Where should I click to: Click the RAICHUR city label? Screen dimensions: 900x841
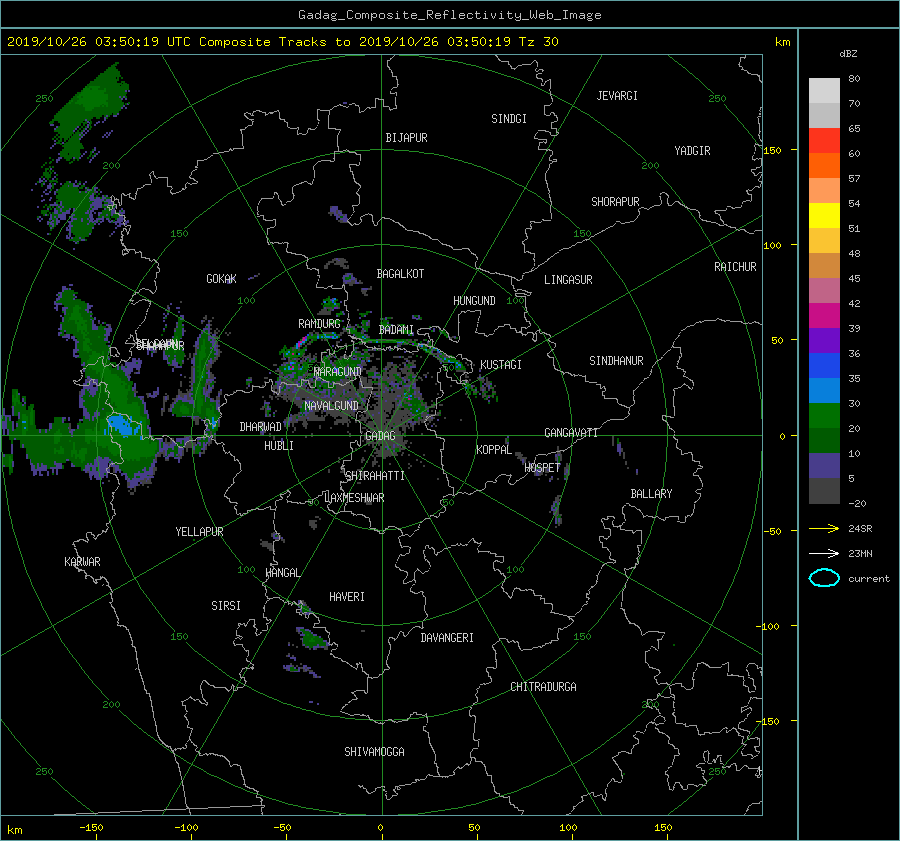click(735, 267)
